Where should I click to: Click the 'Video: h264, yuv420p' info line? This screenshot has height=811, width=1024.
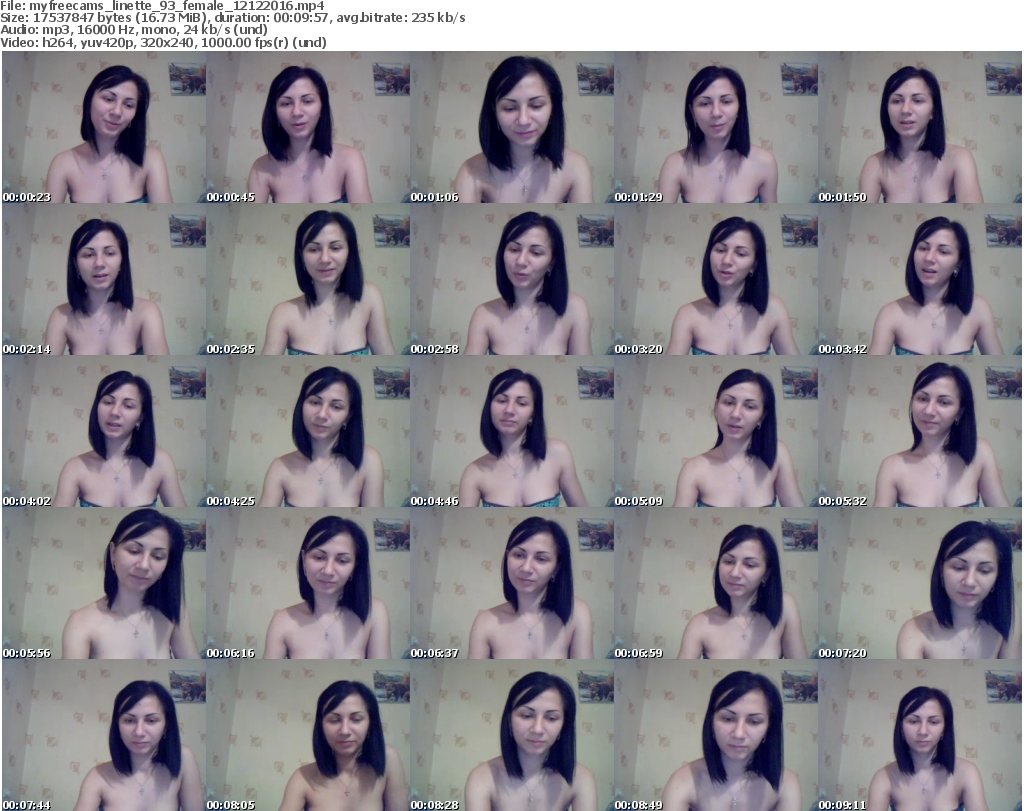(163, 42)
